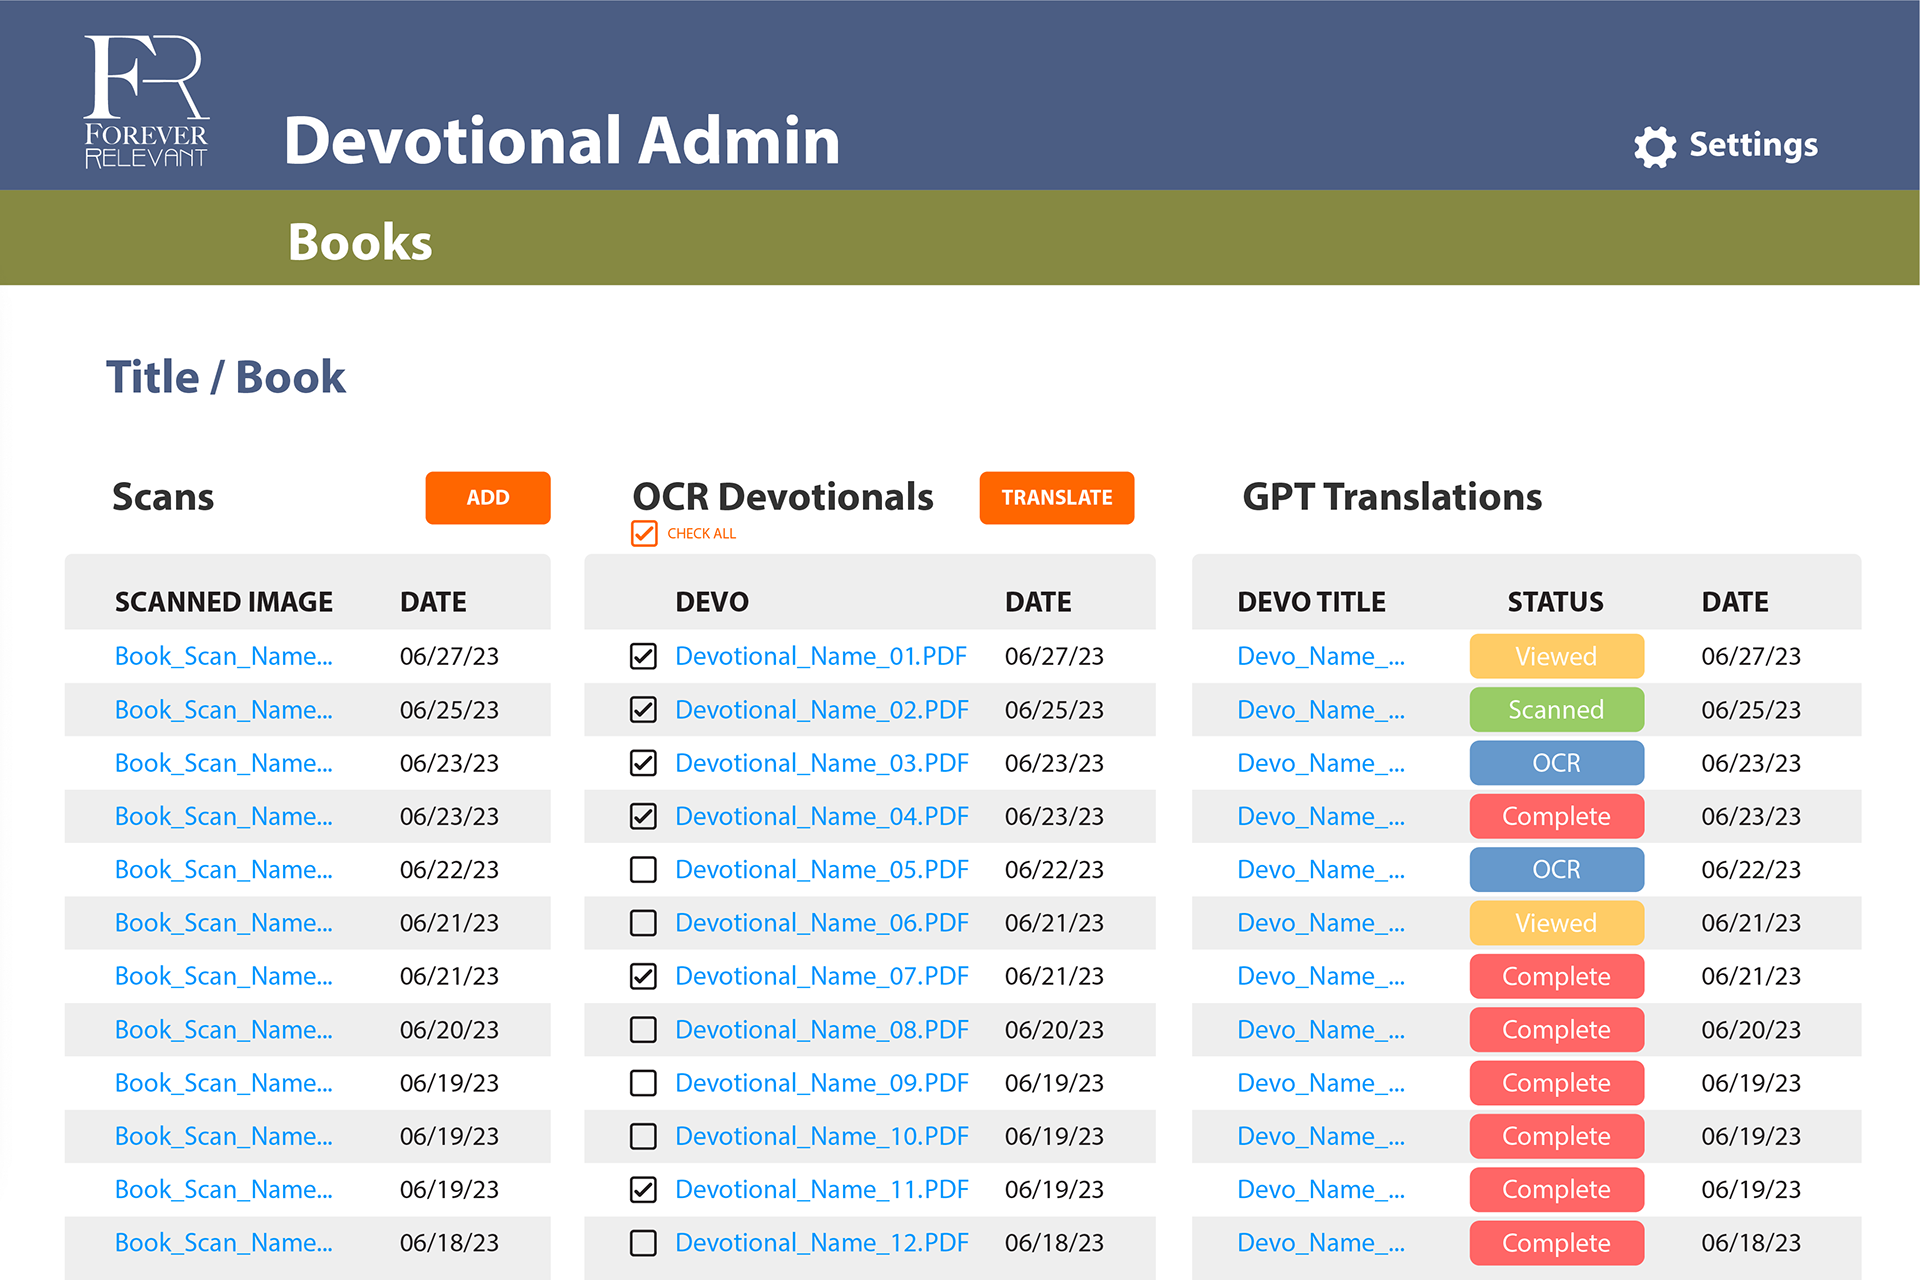Click the Settings gear icon
The width and height of the screenshot is (1920, 1280).
pyautogui.click(x=1654, y=147)
